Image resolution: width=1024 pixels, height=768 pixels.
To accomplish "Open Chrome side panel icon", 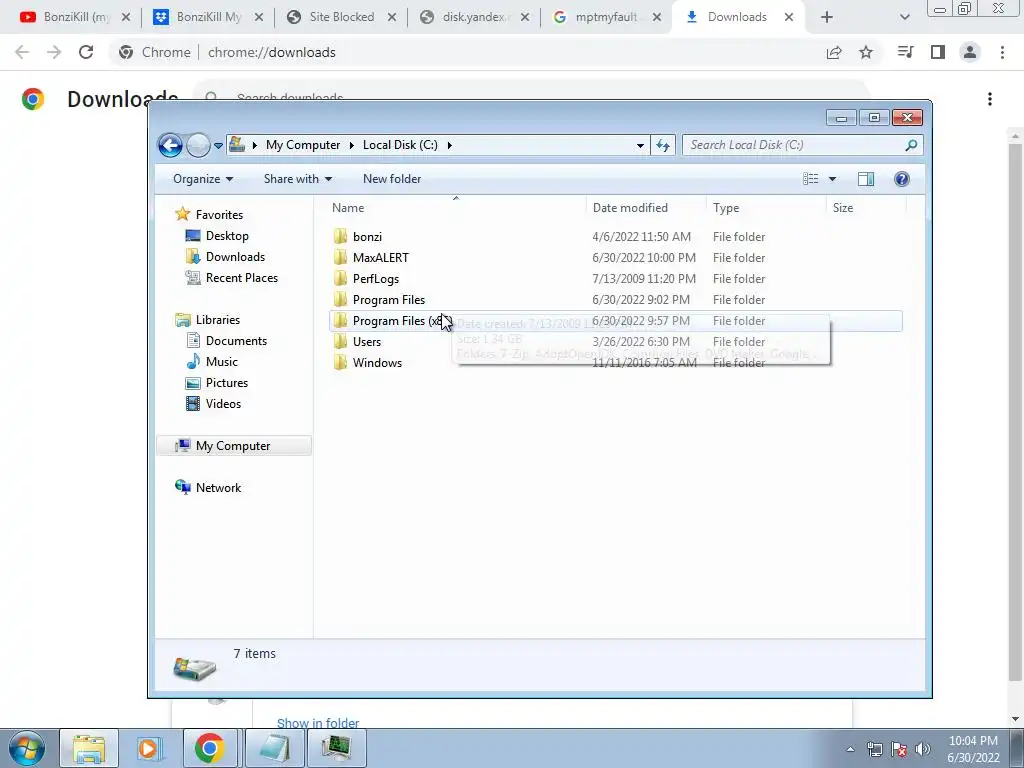I will pyautogui.click(x=938, y=52).
